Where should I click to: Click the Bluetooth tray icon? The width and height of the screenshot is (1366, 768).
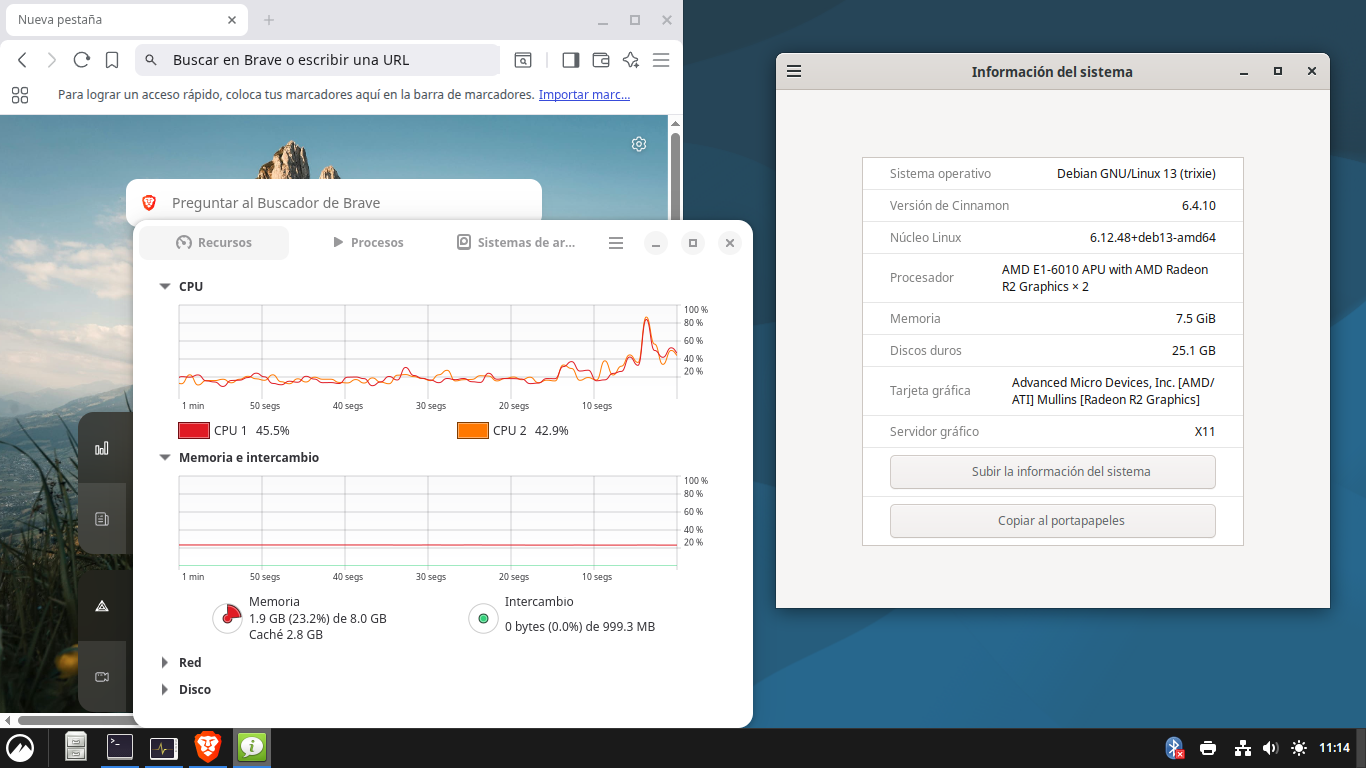click(x=1174, y=748)
